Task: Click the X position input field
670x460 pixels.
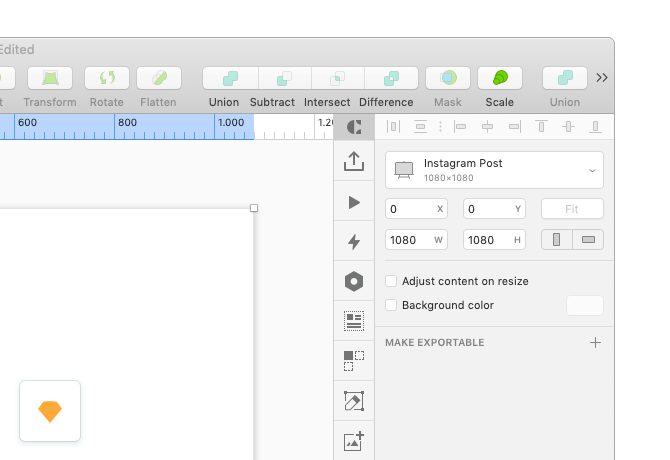Action: click(x=416, y=209)
